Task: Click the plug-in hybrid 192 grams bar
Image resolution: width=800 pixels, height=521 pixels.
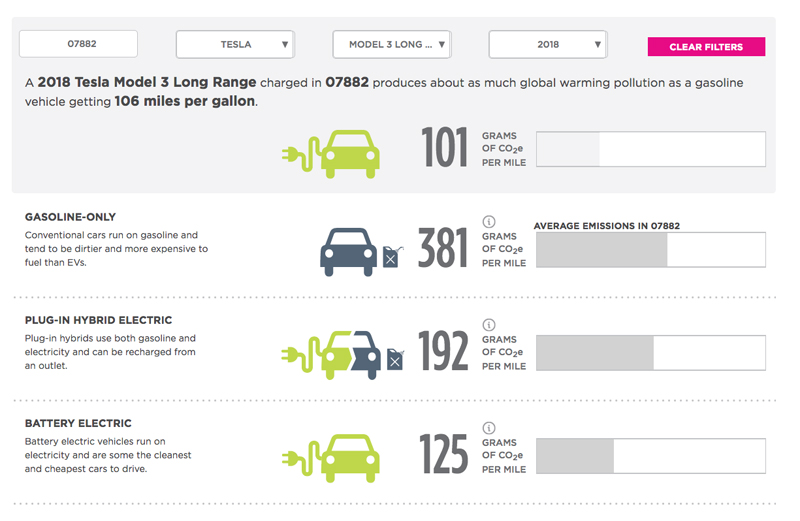Action: point(651,353)
